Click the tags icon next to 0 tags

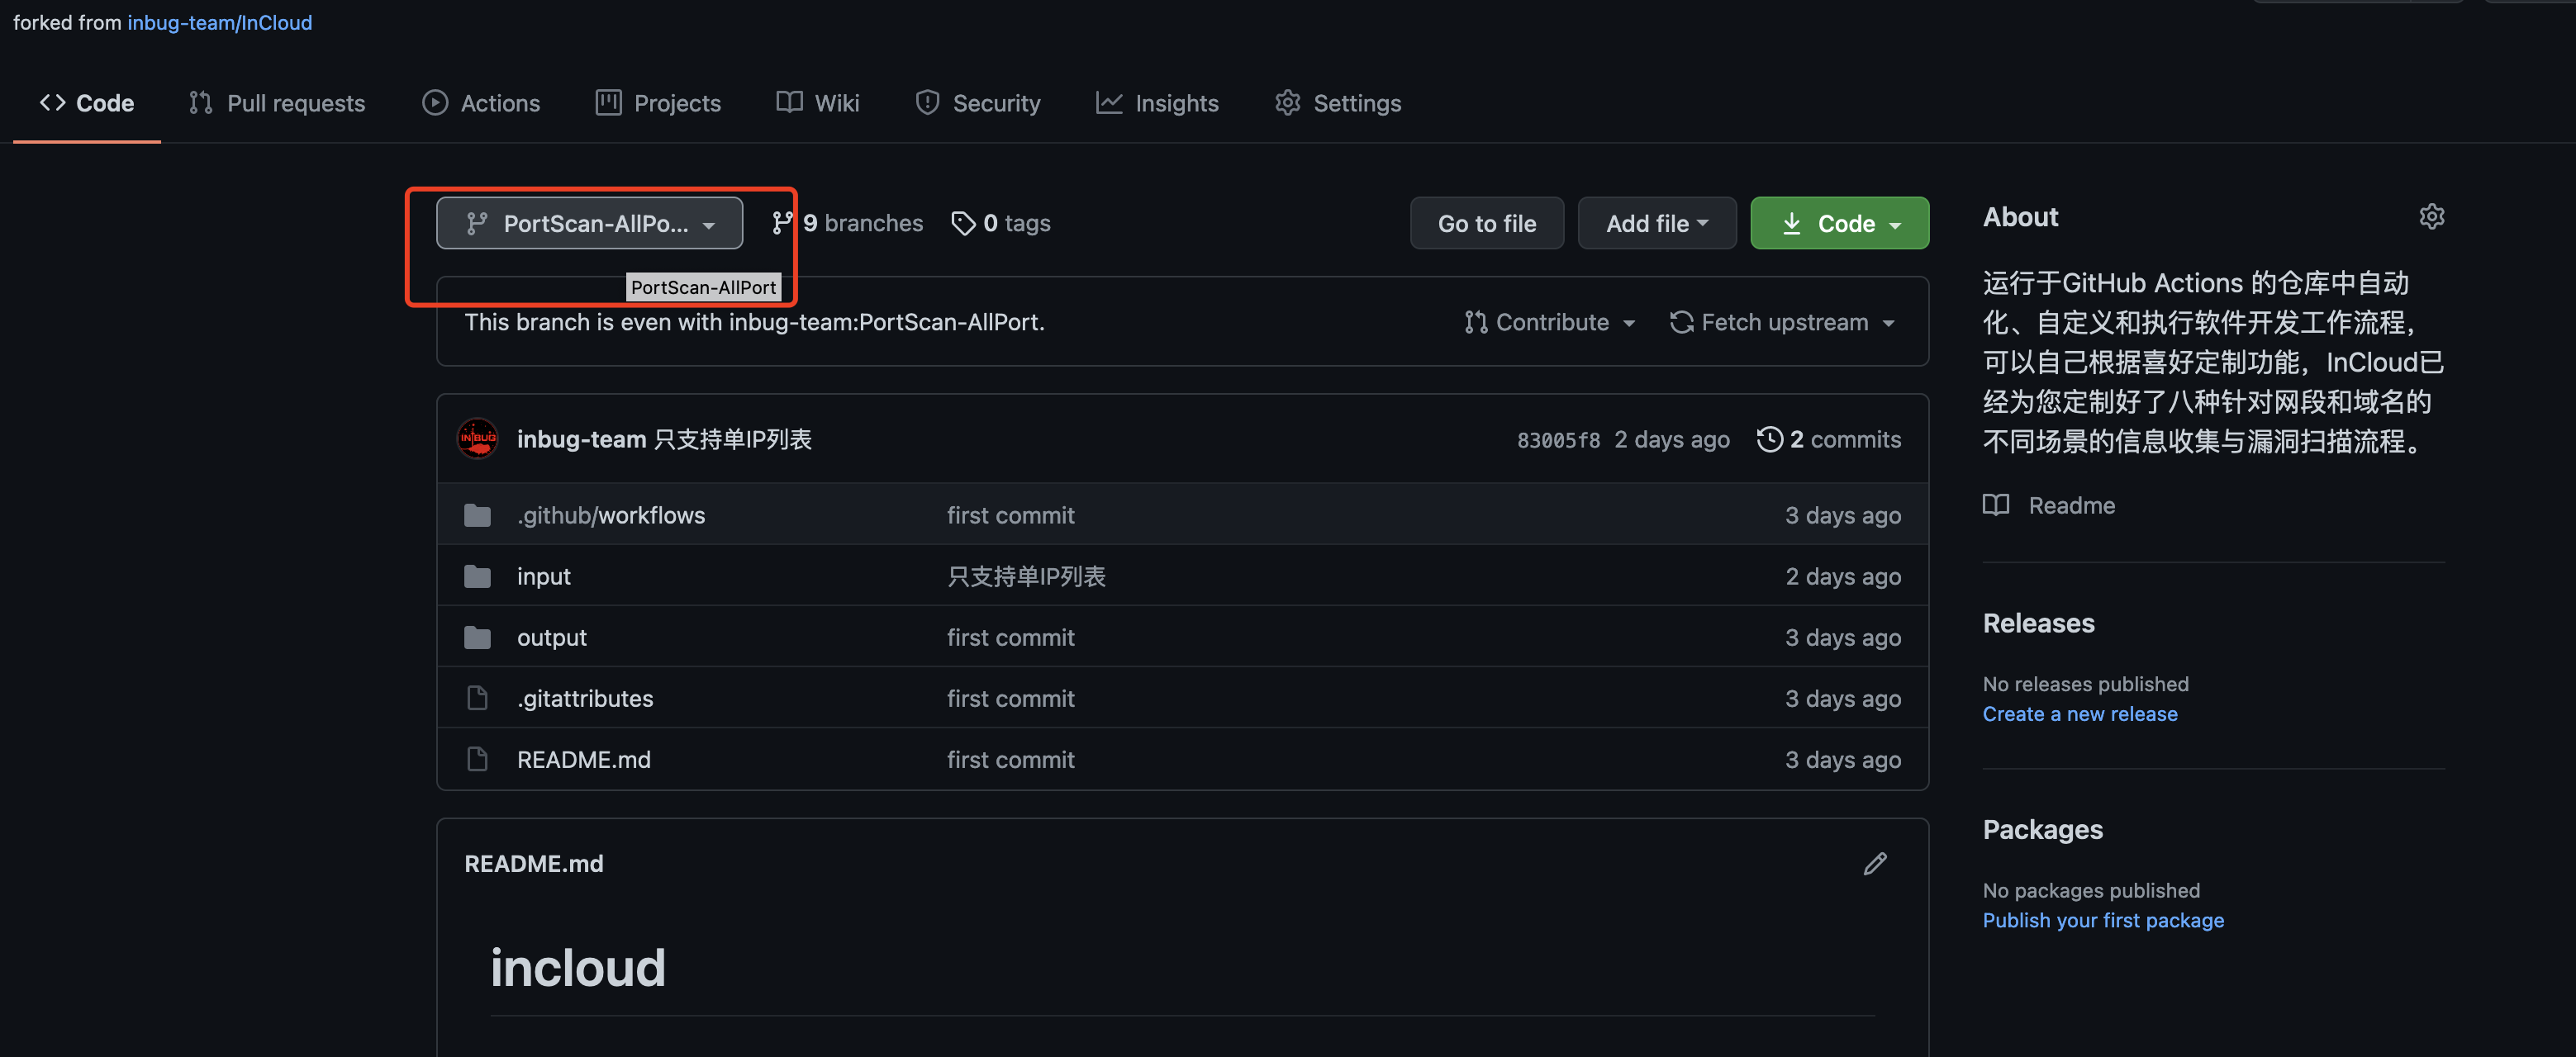tap(963, 223)
